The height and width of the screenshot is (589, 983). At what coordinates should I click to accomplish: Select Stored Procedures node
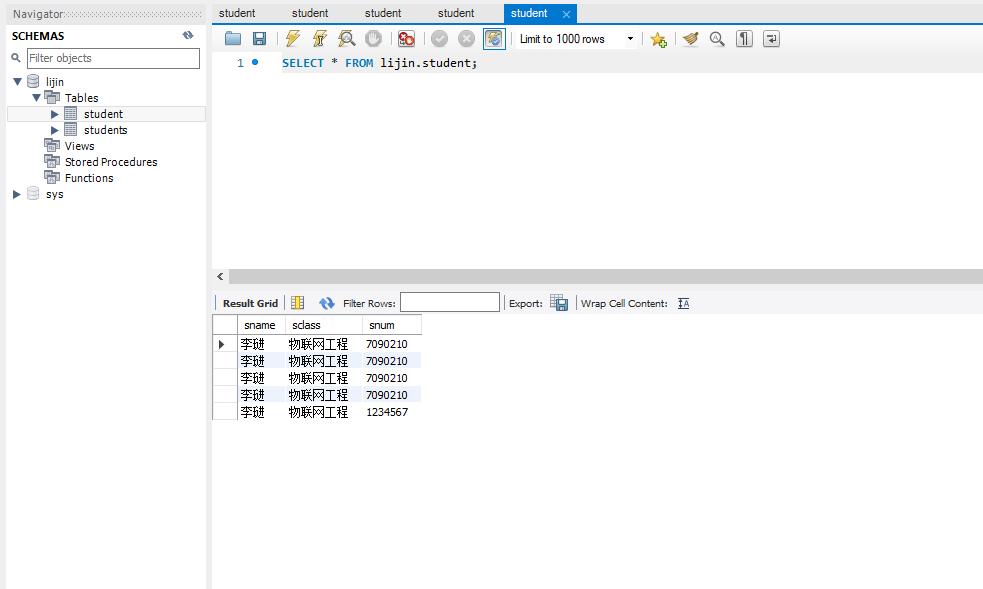coord(111,162)
